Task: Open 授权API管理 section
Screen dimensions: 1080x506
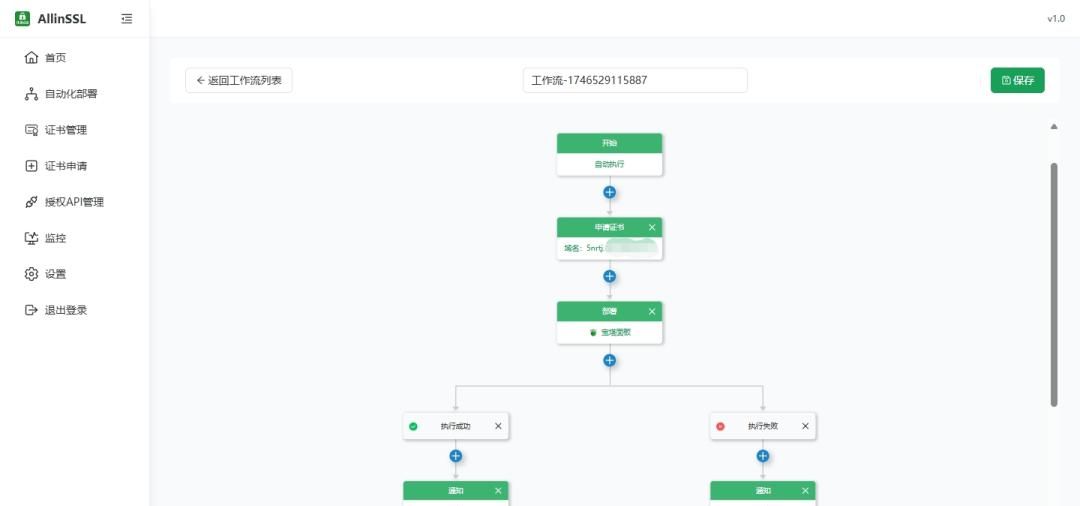Action: (73, 202)
